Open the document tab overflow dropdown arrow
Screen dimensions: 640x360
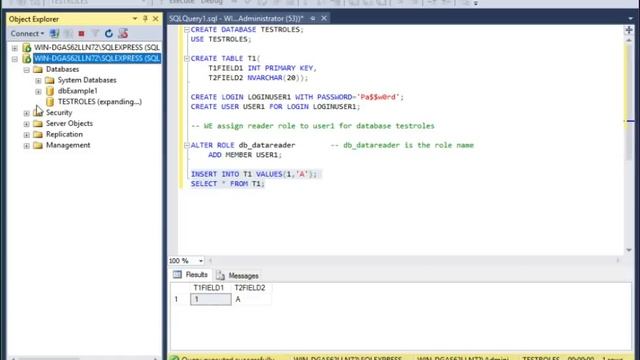[631, 18]
